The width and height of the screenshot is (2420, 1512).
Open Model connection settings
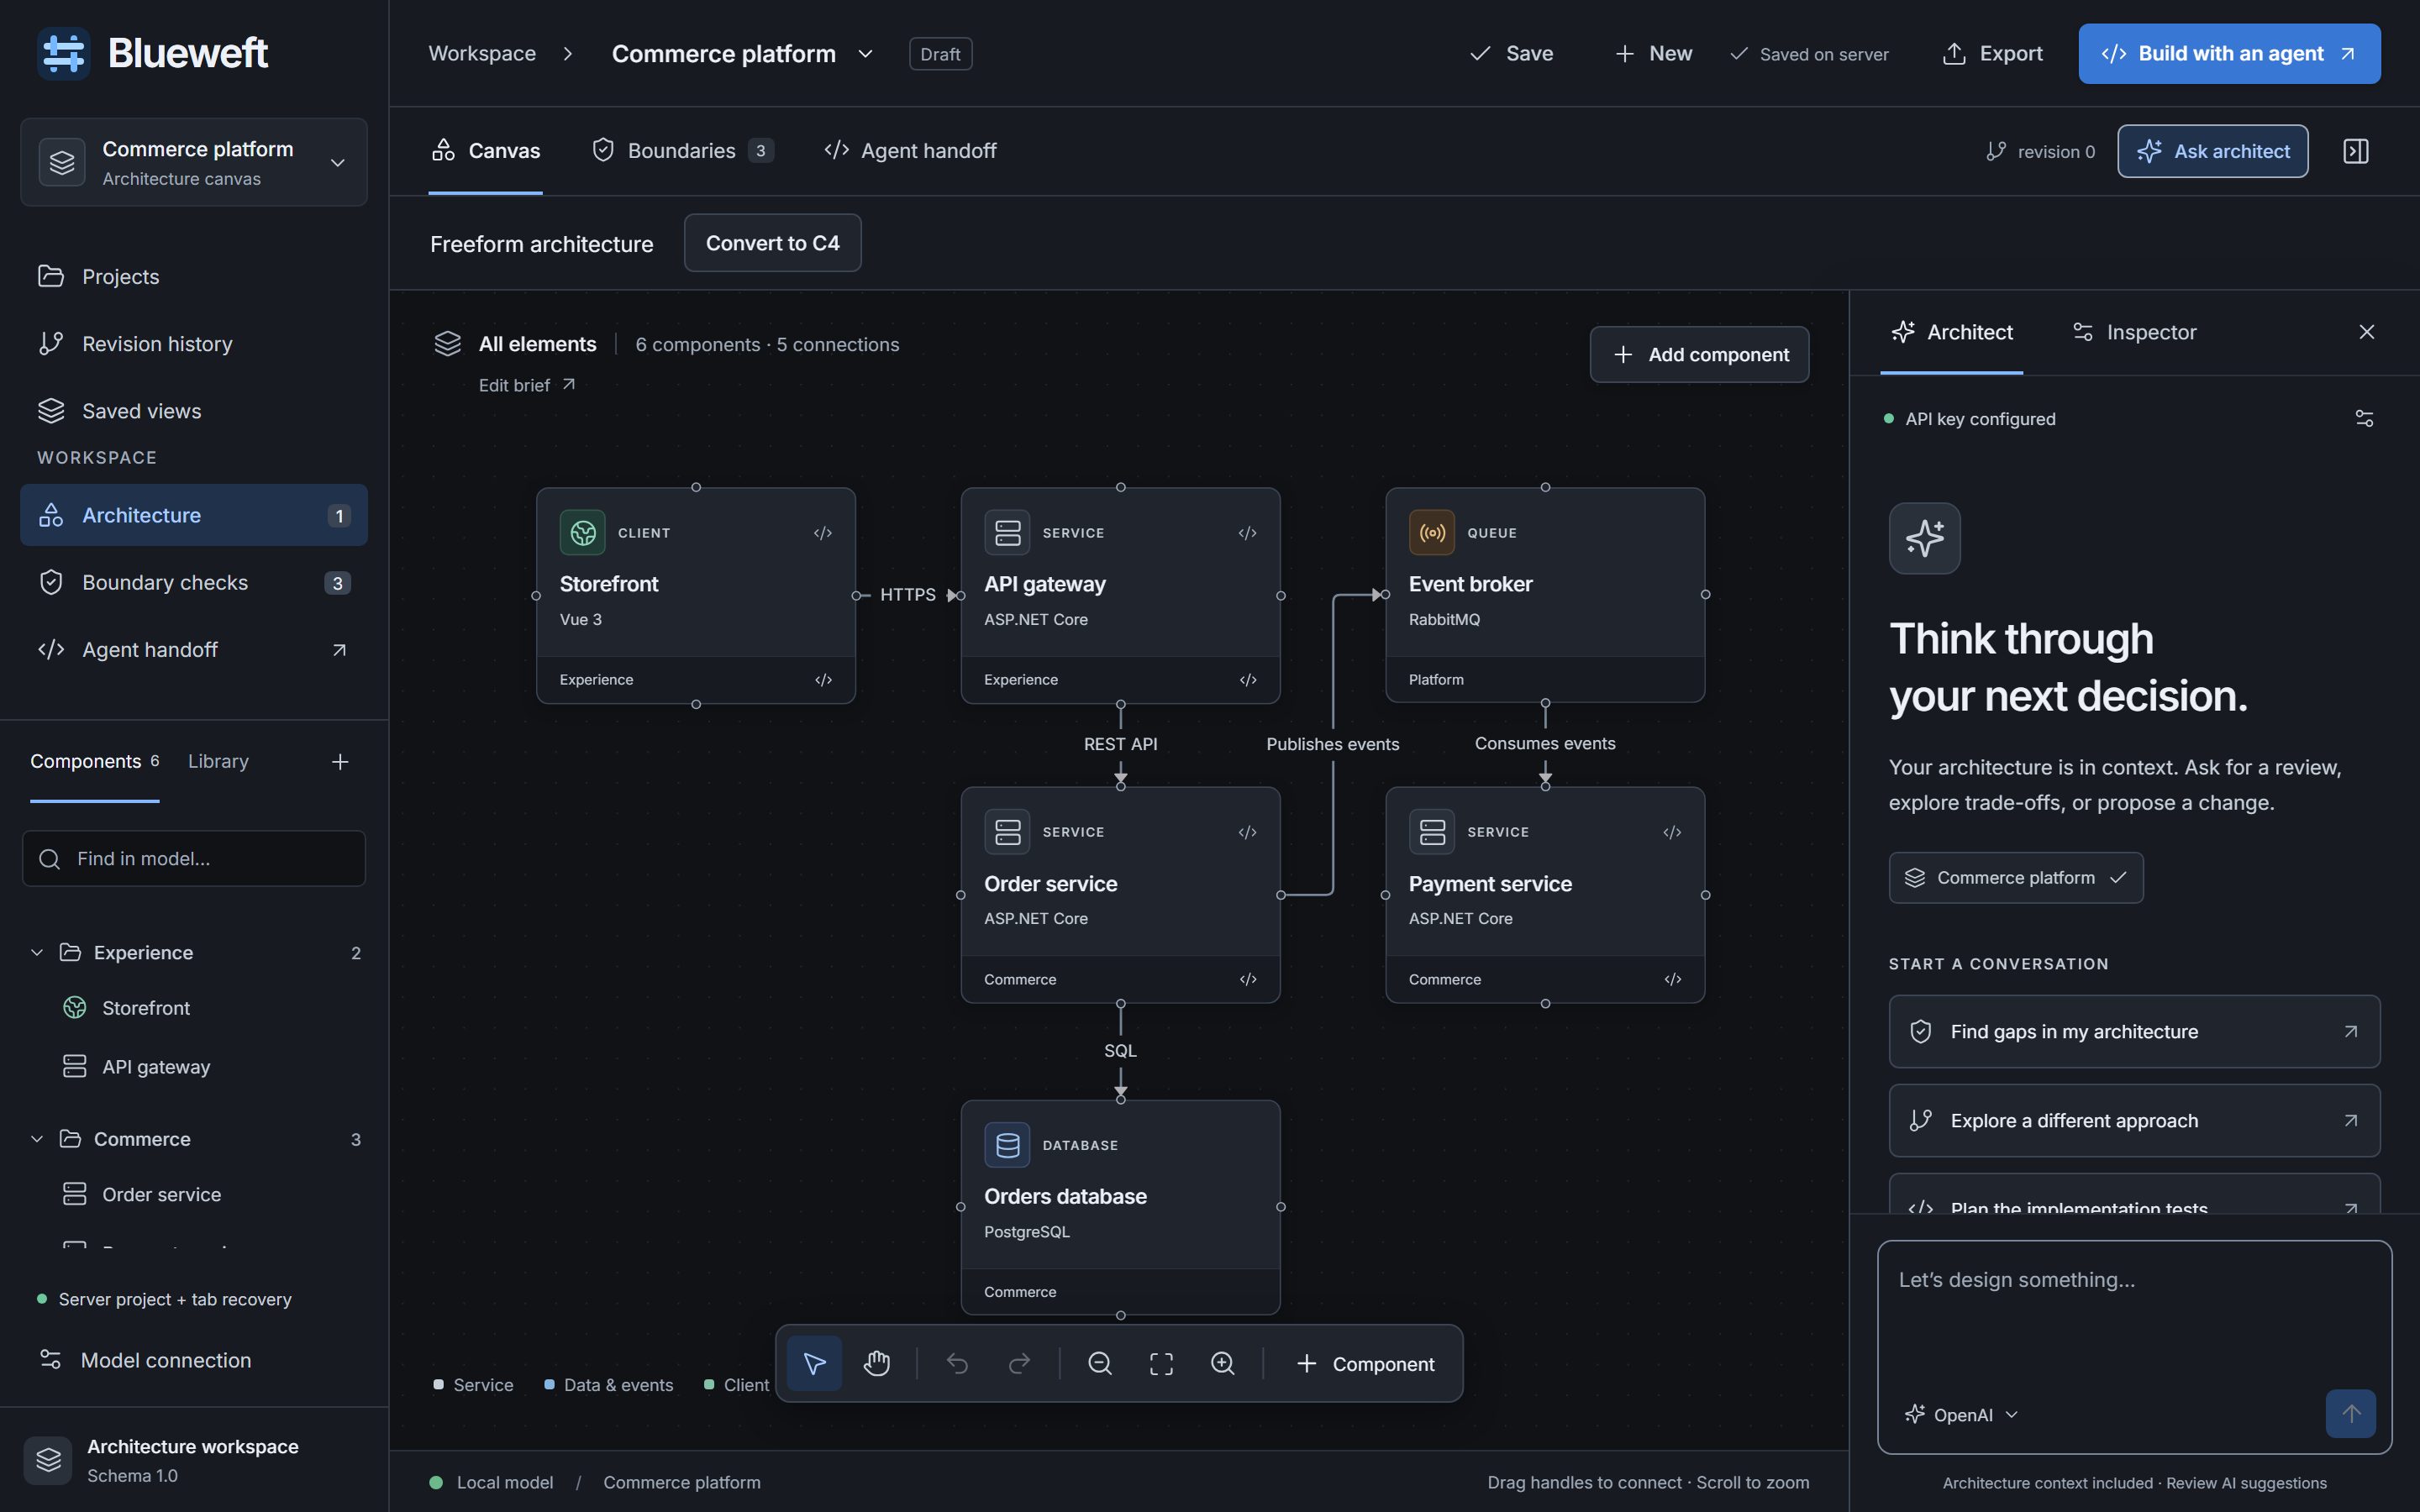(145, 1360)
